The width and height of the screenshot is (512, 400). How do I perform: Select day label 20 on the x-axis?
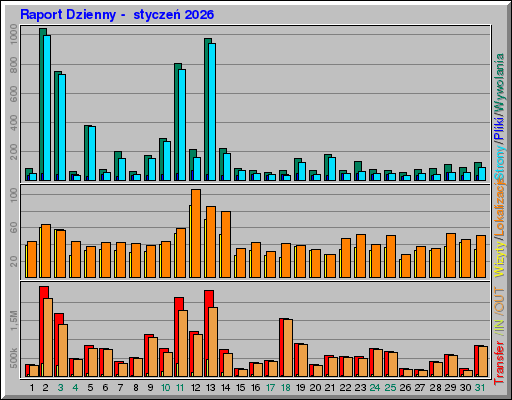(315, 388)
